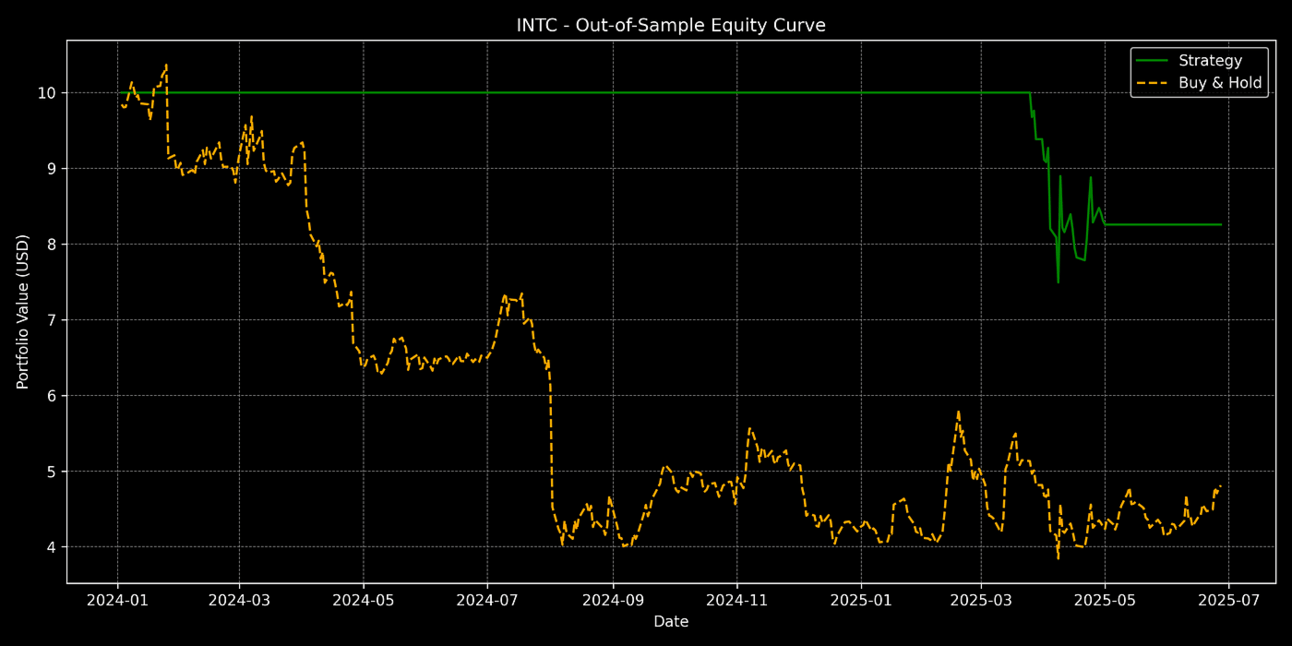This screenshot has height=646, width=1292.
Task: Click the 'Date' x-axis label
Action: coord(671,622)
